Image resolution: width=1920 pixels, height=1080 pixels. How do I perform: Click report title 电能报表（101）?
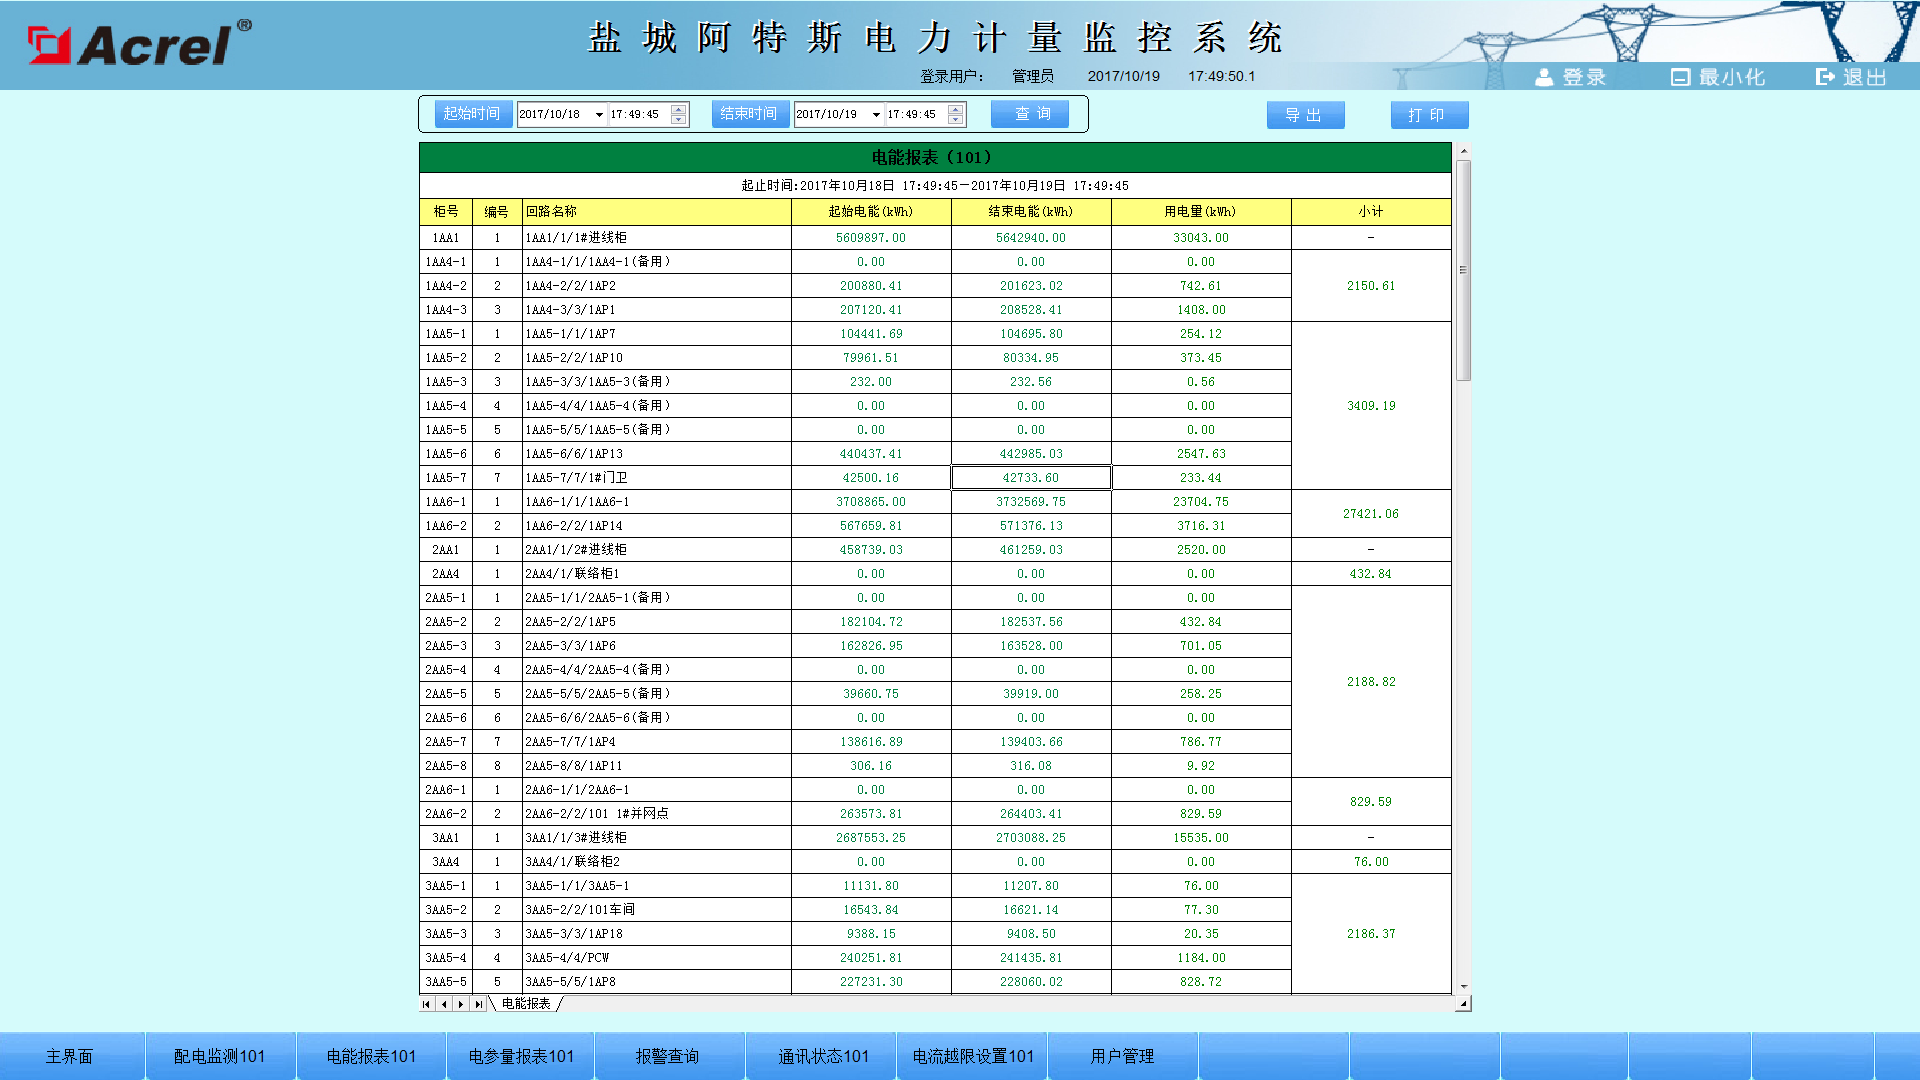(935, 158)
